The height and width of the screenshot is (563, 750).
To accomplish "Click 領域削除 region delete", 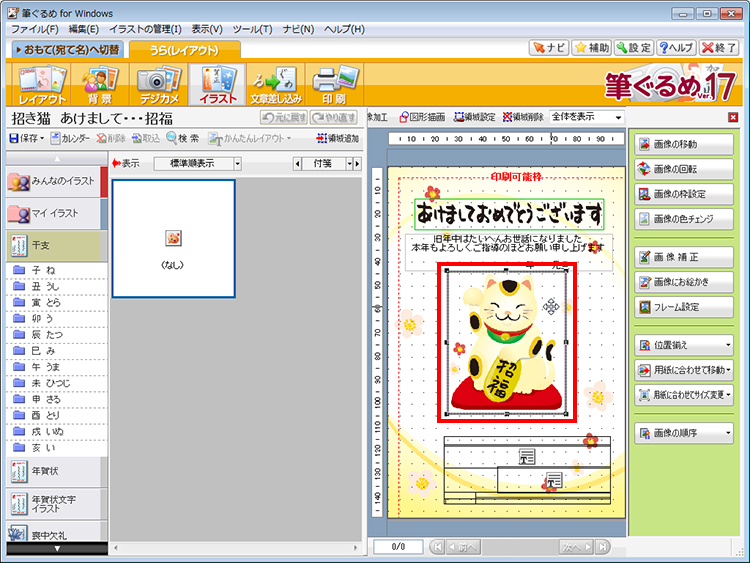I will pos(523,117).
